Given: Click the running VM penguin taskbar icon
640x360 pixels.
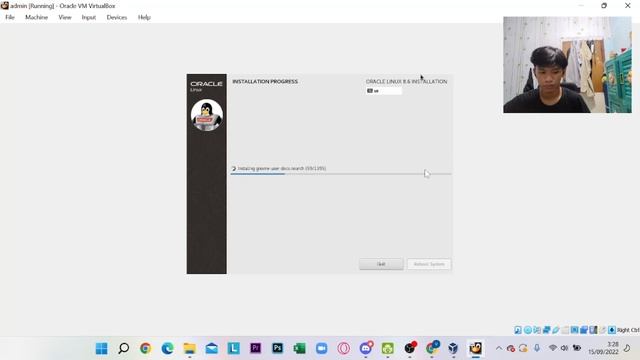Looking at the screenshot, I should pos(475,348).
